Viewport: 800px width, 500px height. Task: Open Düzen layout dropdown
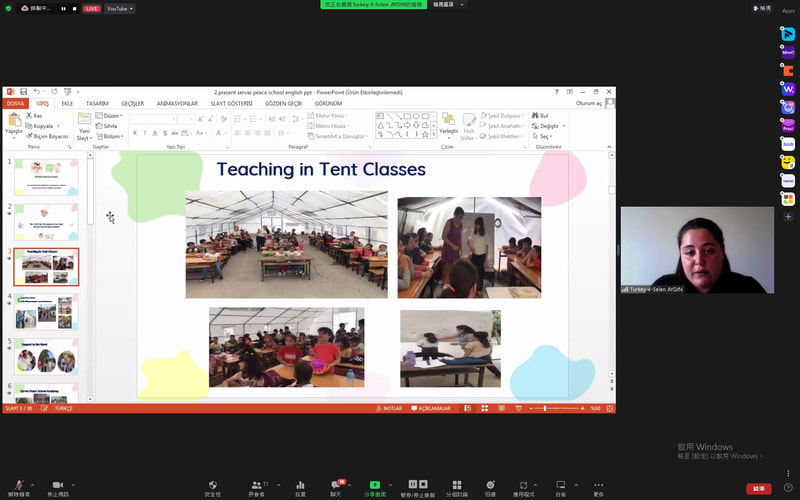pyautogui.click(x=110, y=116)
